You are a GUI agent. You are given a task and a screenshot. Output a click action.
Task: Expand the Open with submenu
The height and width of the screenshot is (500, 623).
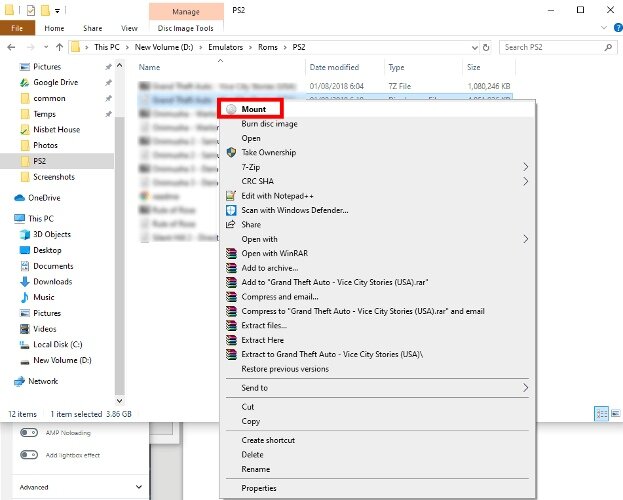coord(526,239)
